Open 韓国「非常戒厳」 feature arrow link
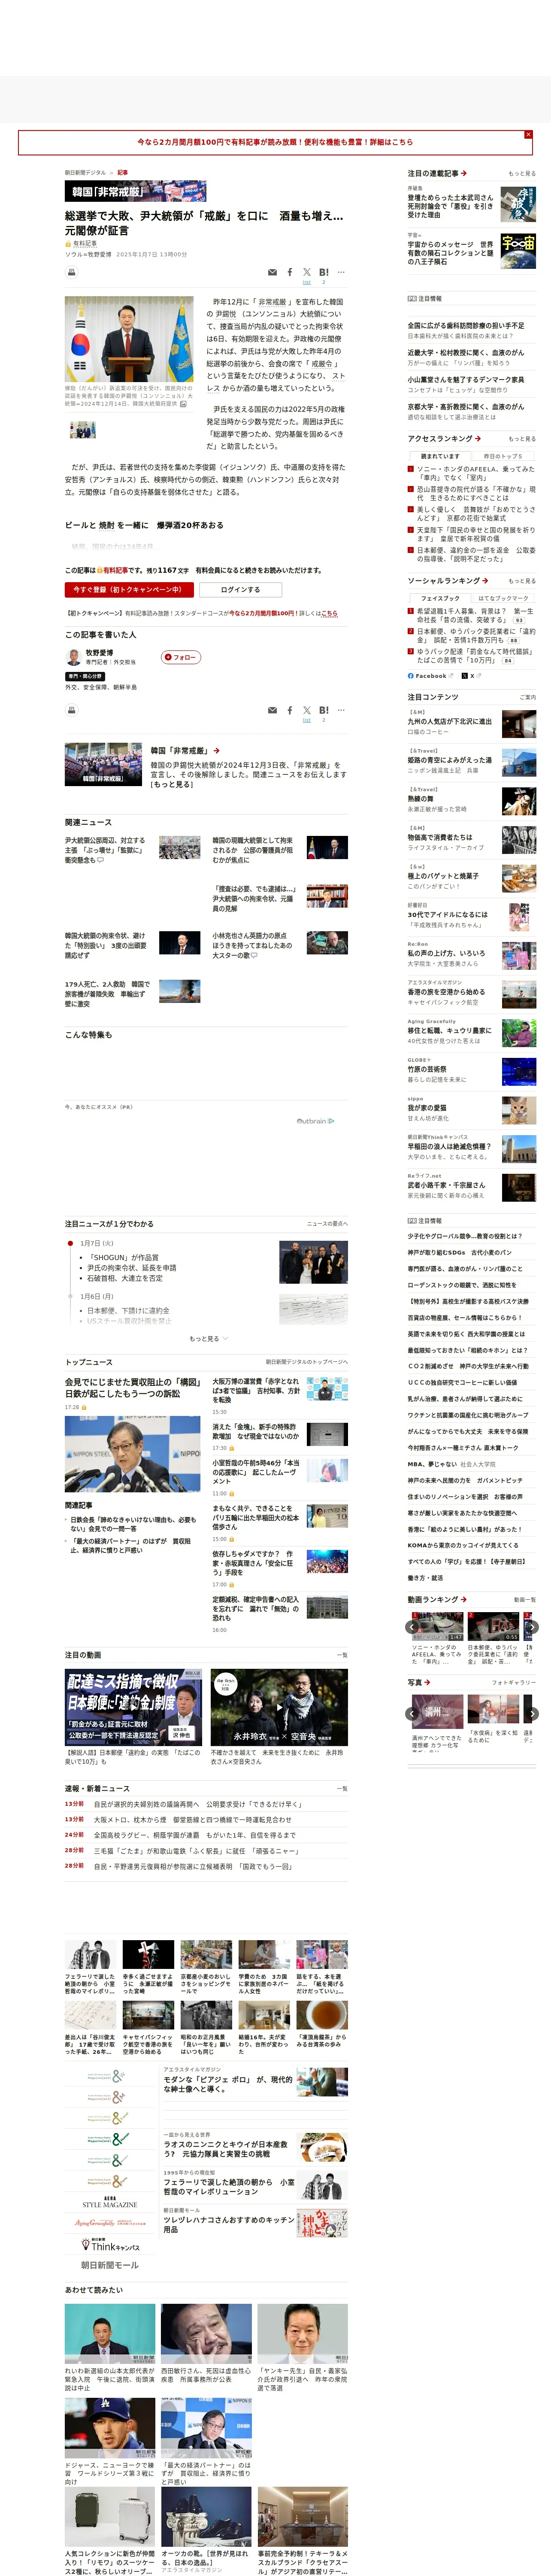This screenshot has width=551, height=2576. click(185, 750)
